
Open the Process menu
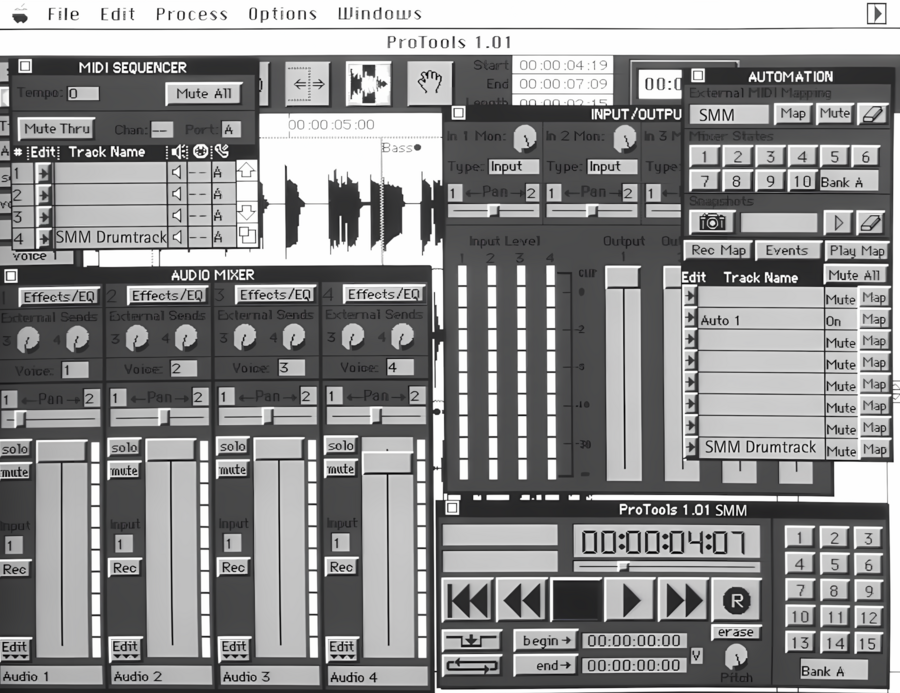pyautogui.click(x=191, y=14)
